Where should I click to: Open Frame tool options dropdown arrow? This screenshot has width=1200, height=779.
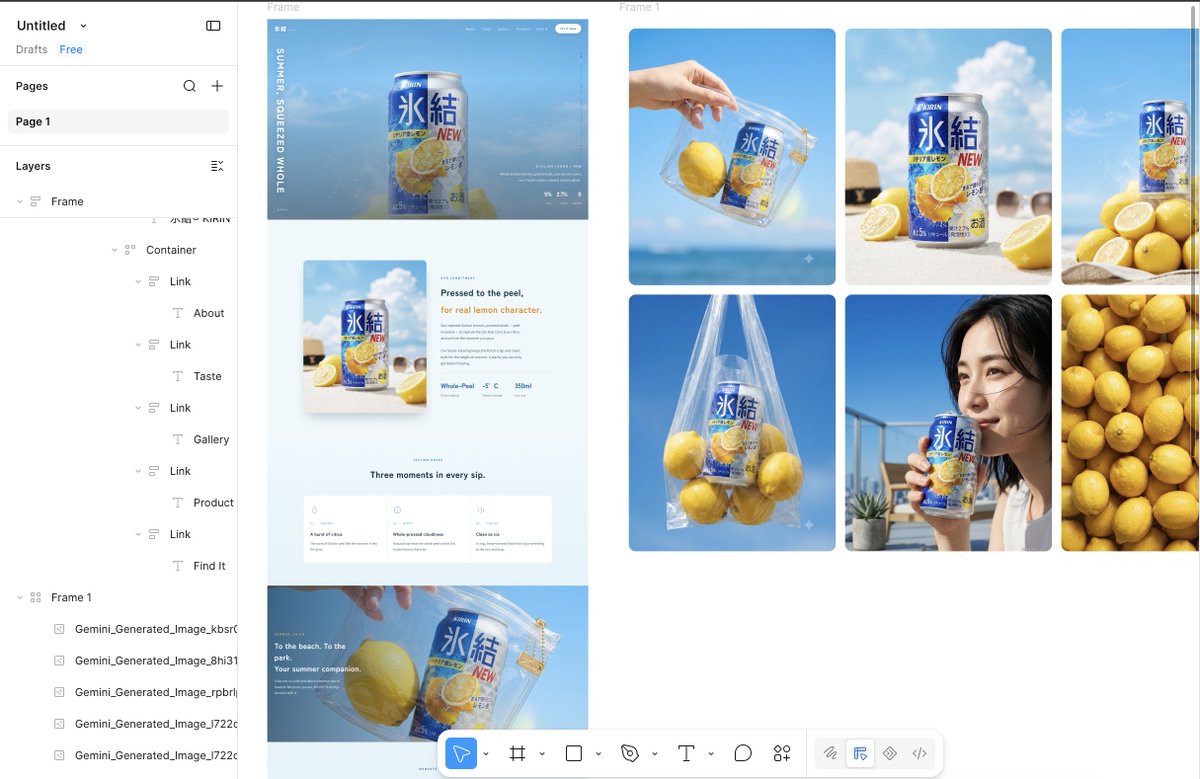[542, 754]
